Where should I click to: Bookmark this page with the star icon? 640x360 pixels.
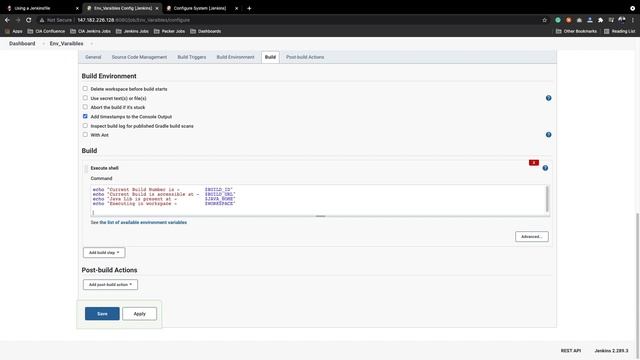click(544, 20)
